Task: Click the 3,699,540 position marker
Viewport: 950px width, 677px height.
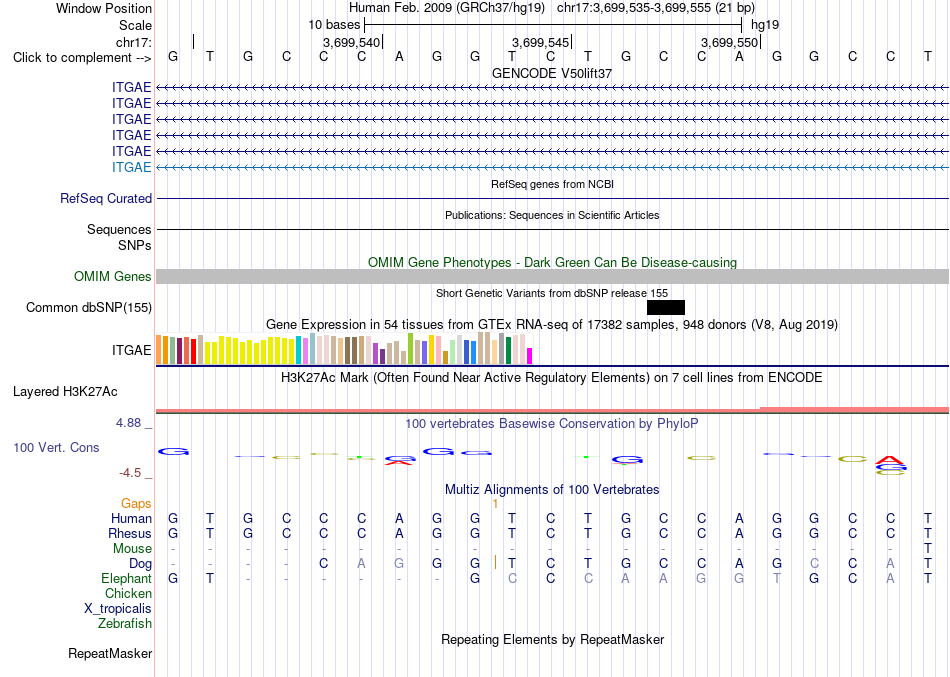Action: [x=351, y=42]
